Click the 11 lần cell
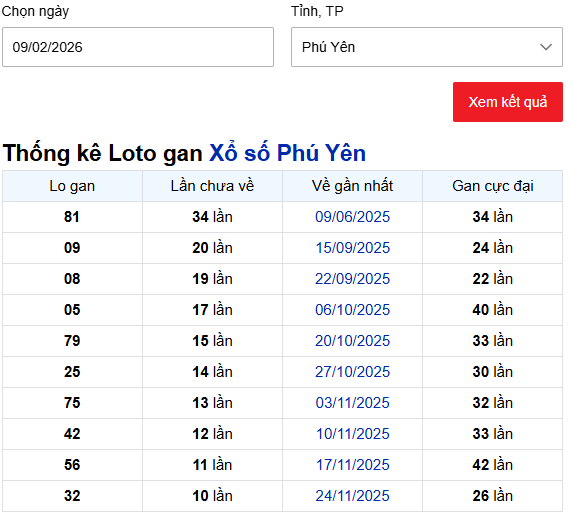 tap(212, 465)
